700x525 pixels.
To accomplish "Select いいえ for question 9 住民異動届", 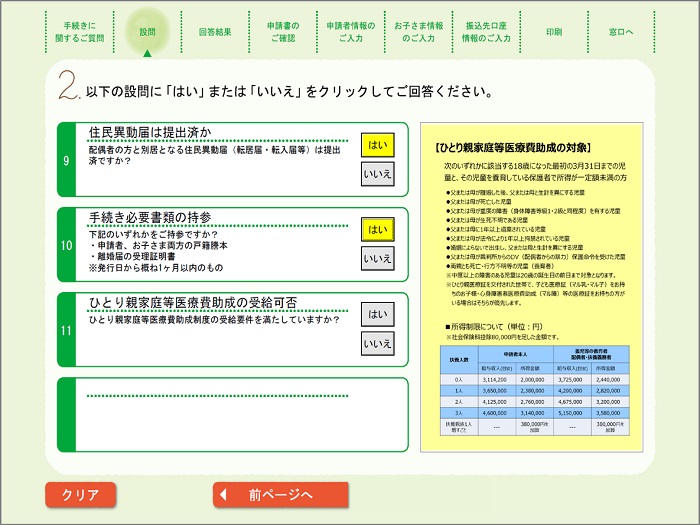I will tap(377, 174).
